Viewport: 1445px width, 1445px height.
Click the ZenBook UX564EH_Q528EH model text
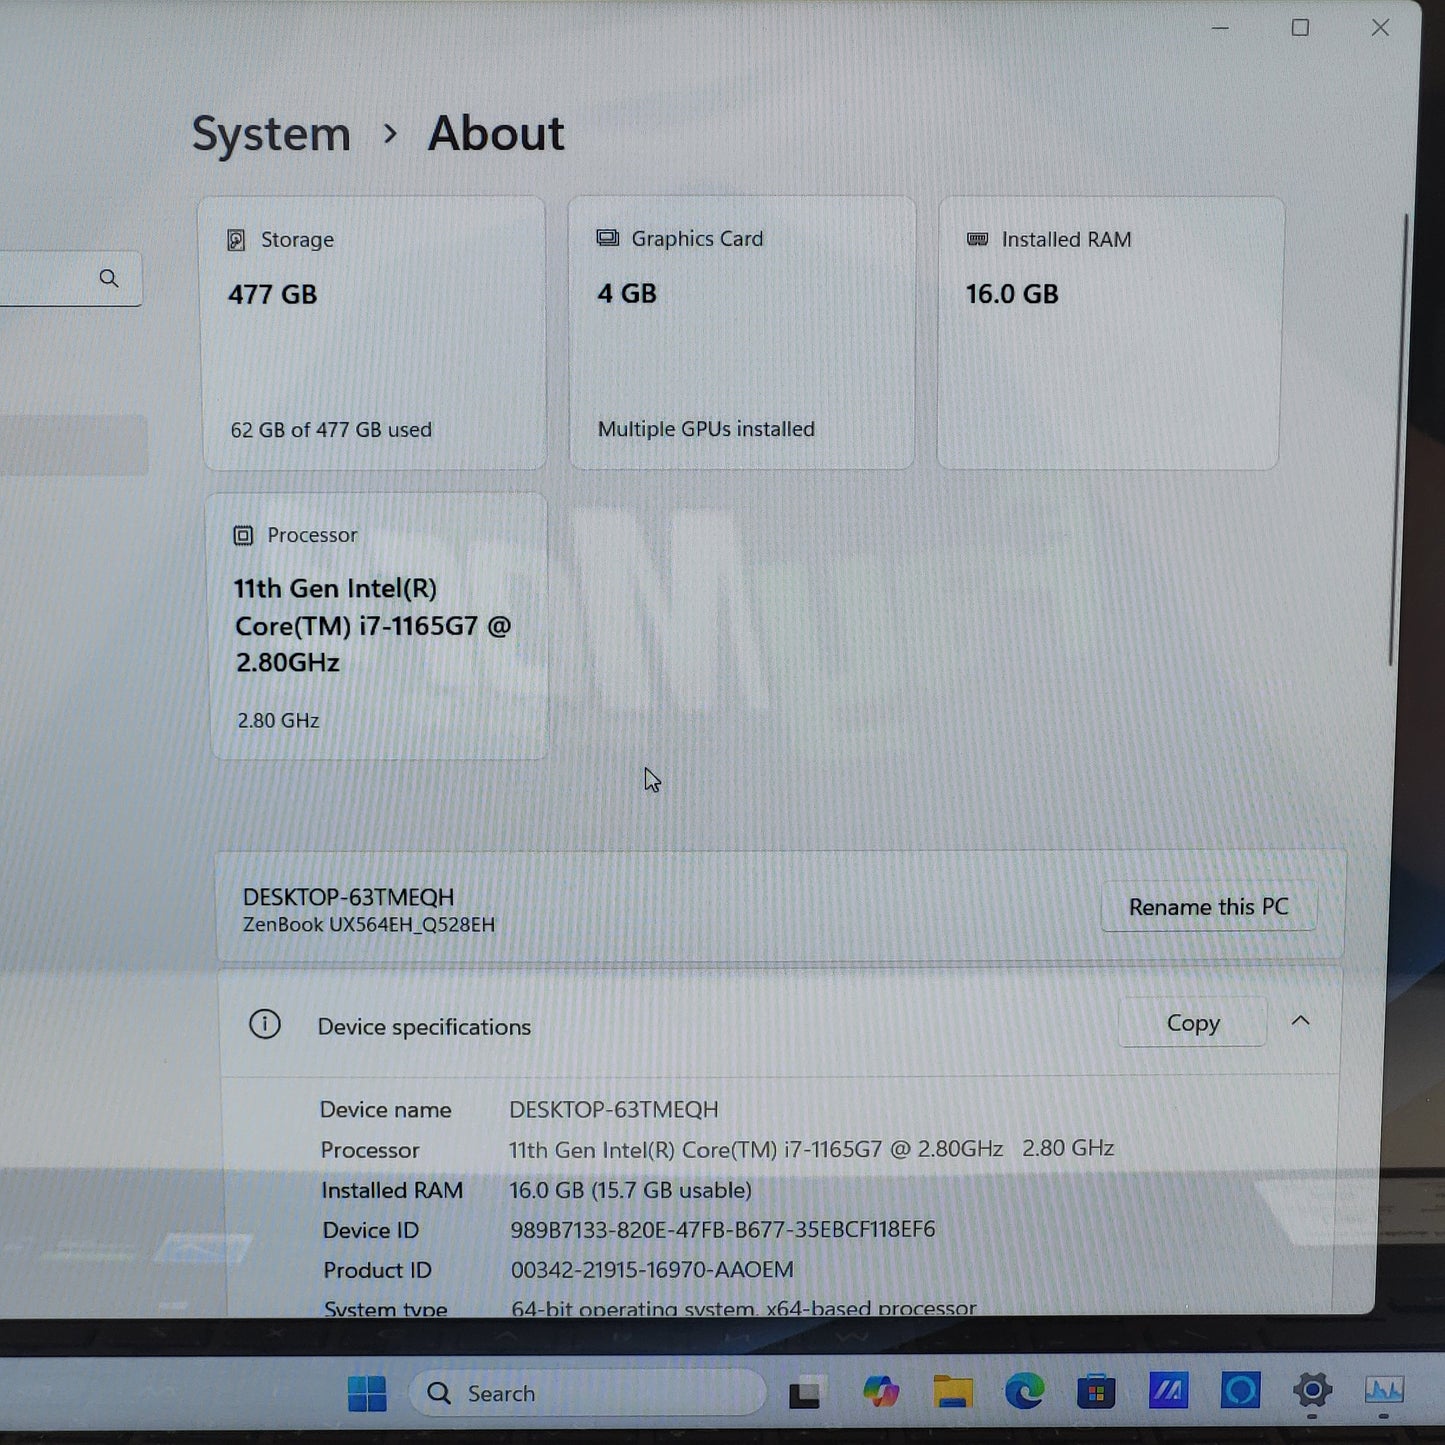pos(369,925)
